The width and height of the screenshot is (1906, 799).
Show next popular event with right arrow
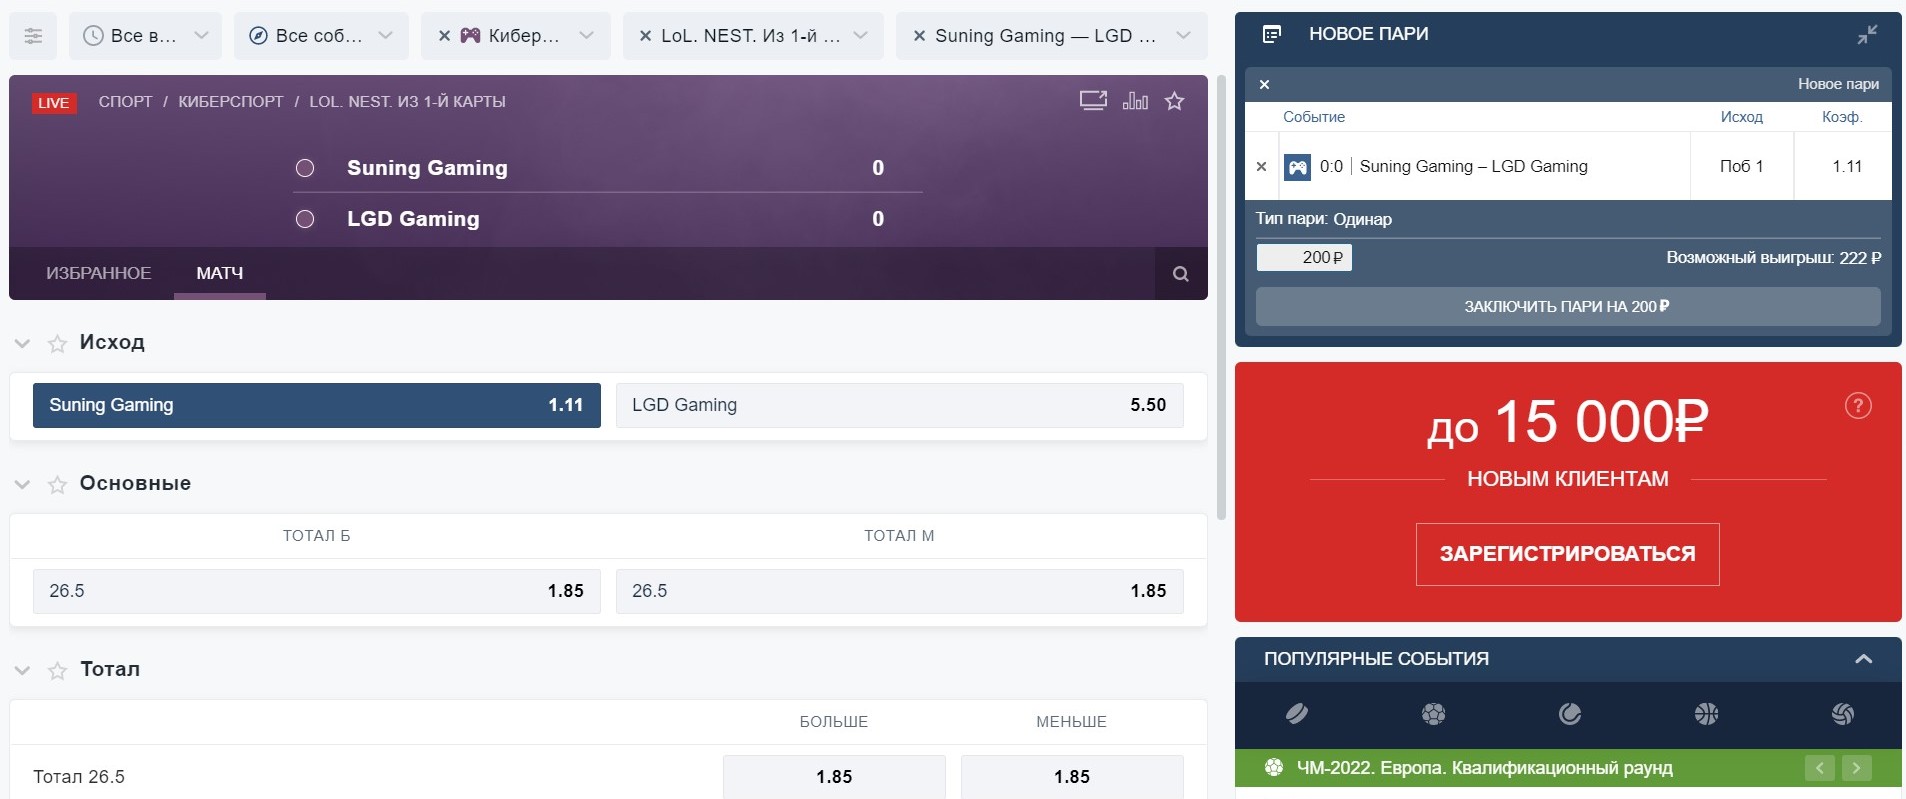(1856, 768)
